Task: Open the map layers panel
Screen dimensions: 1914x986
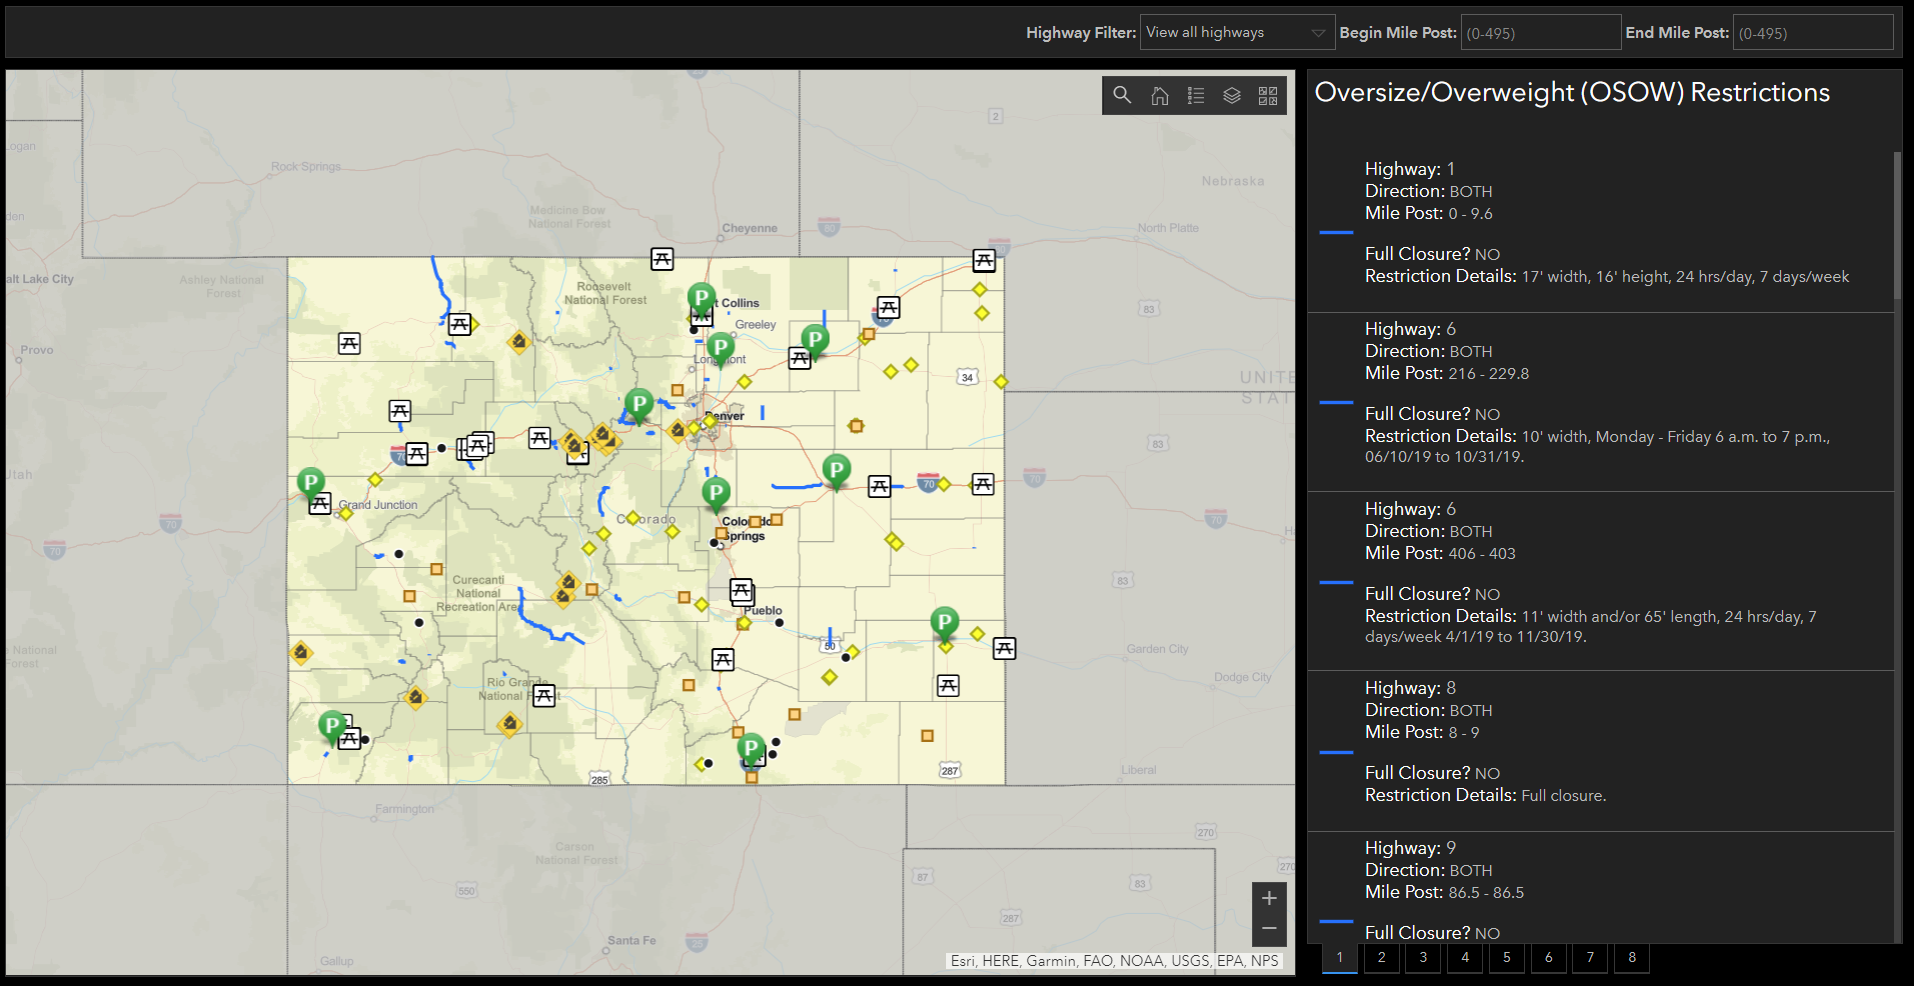Action: (x=1232, y=95)
